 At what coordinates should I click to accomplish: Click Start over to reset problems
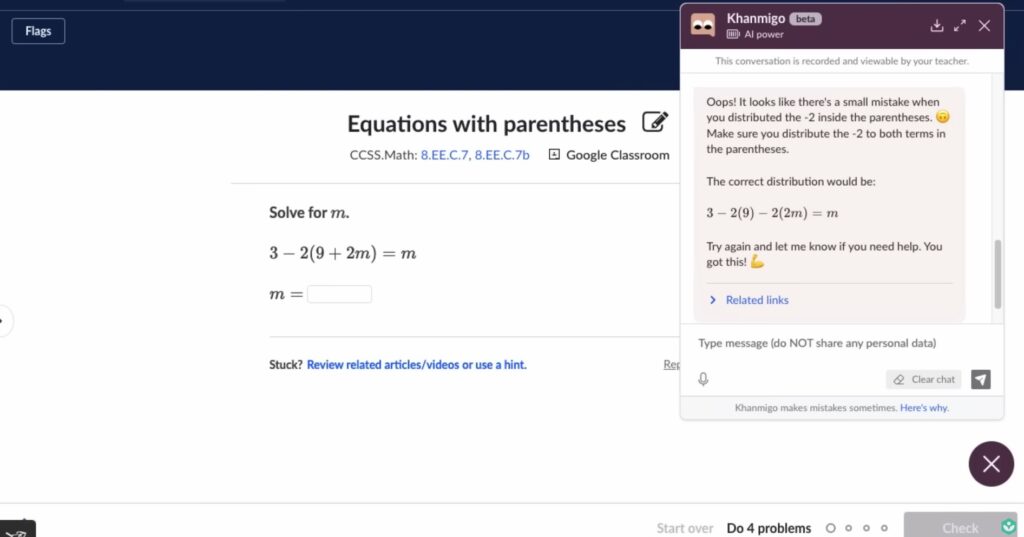pos(684,528)
